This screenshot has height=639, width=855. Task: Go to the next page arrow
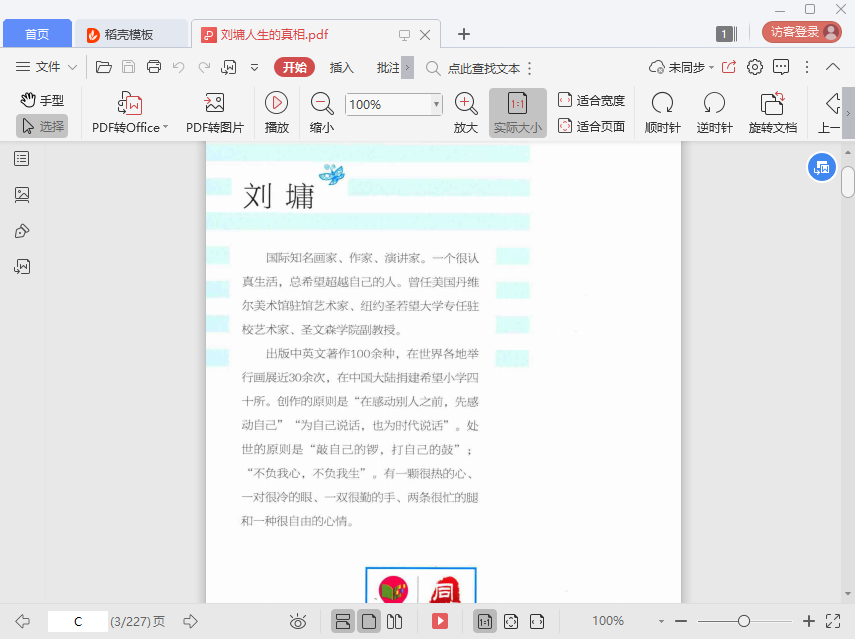[x=190, y=621]
